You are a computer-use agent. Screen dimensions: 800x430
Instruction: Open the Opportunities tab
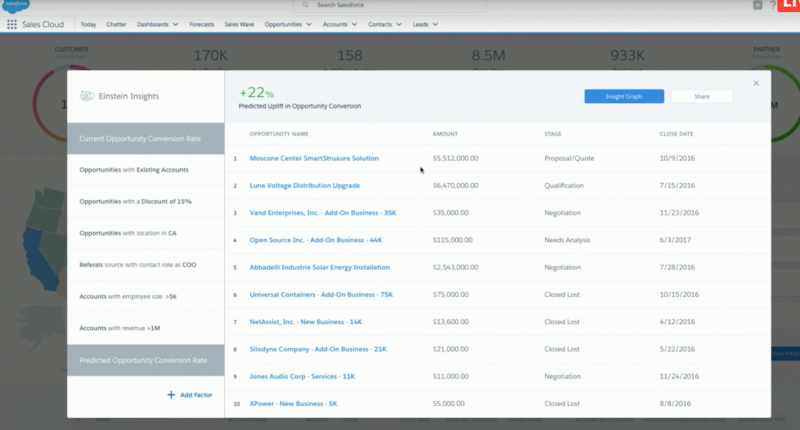click(x=283, y=24)
